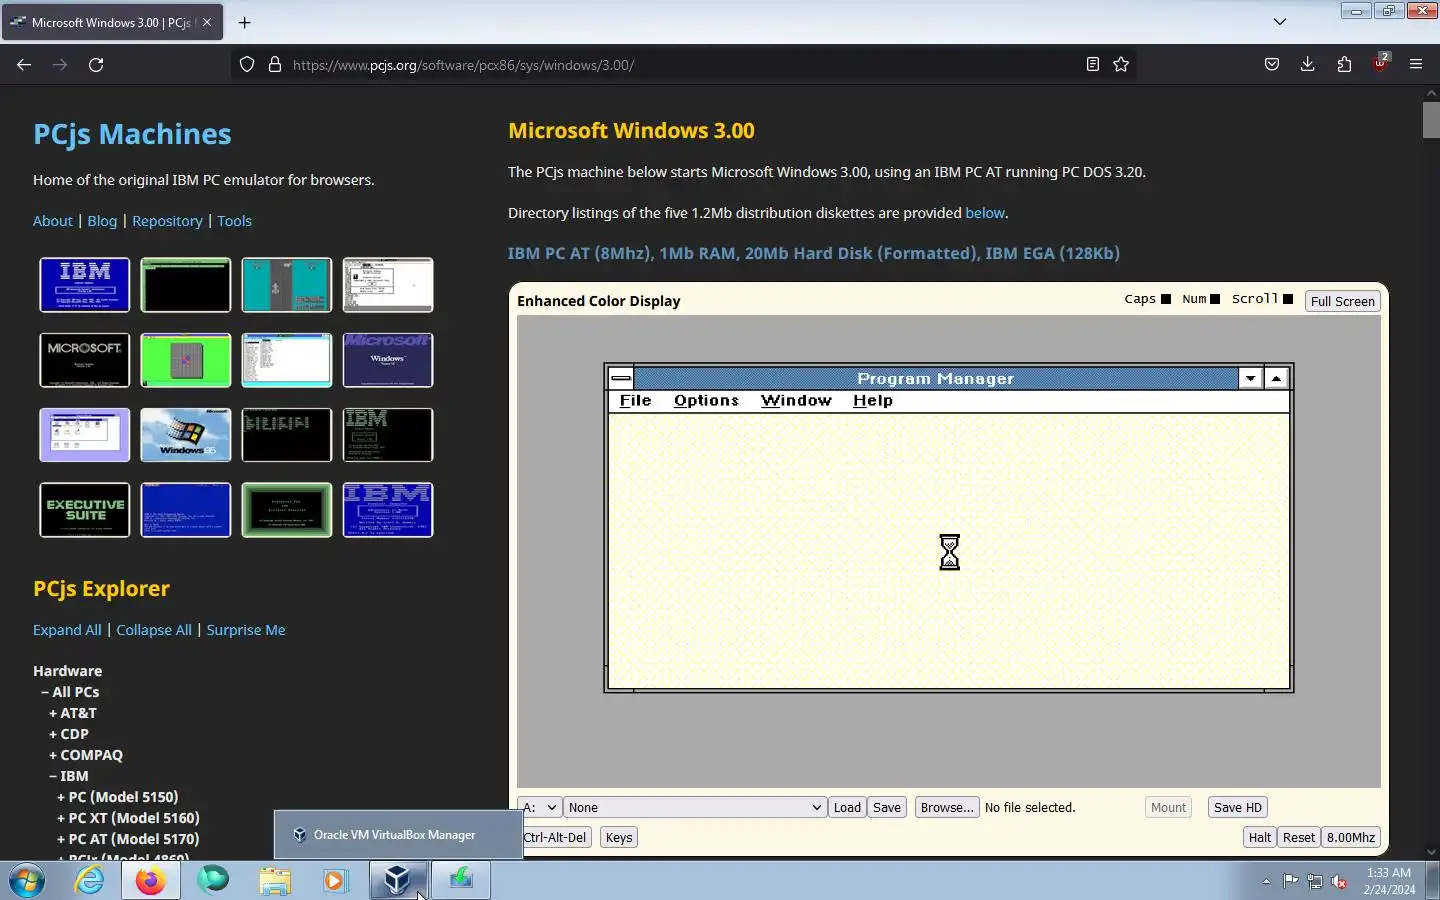Open the uBlock Origin extension icon

click(1381, 63)
